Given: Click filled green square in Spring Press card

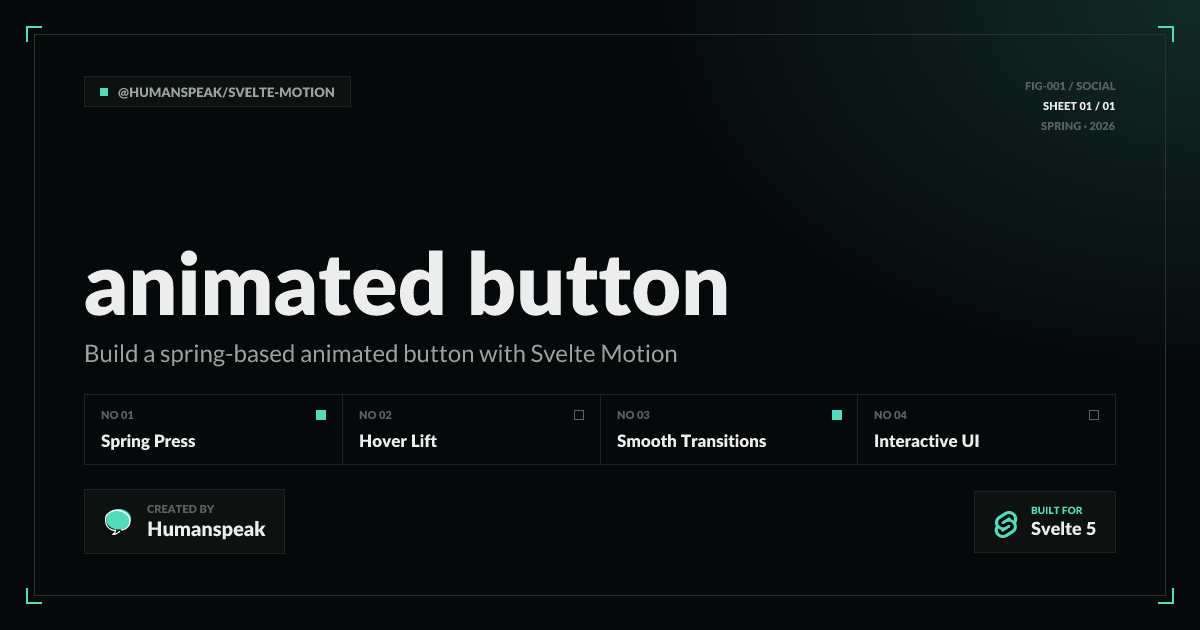Looking at the screenshot, I should (x=321, y=415).
